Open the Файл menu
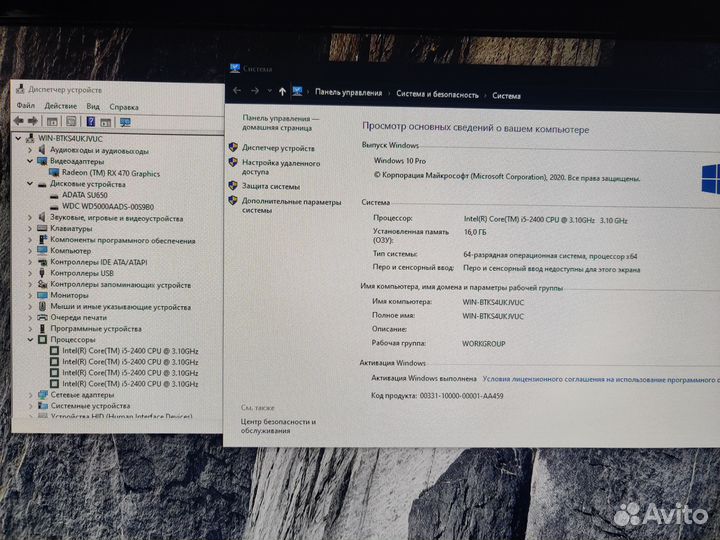The width and height of the screenshot is (720, 540). point(26,106)
